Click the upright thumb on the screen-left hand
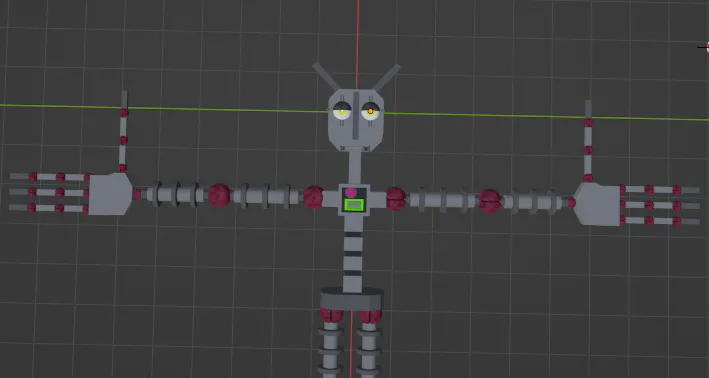This screenshot has height=378, width=709. tap(123, 131)
